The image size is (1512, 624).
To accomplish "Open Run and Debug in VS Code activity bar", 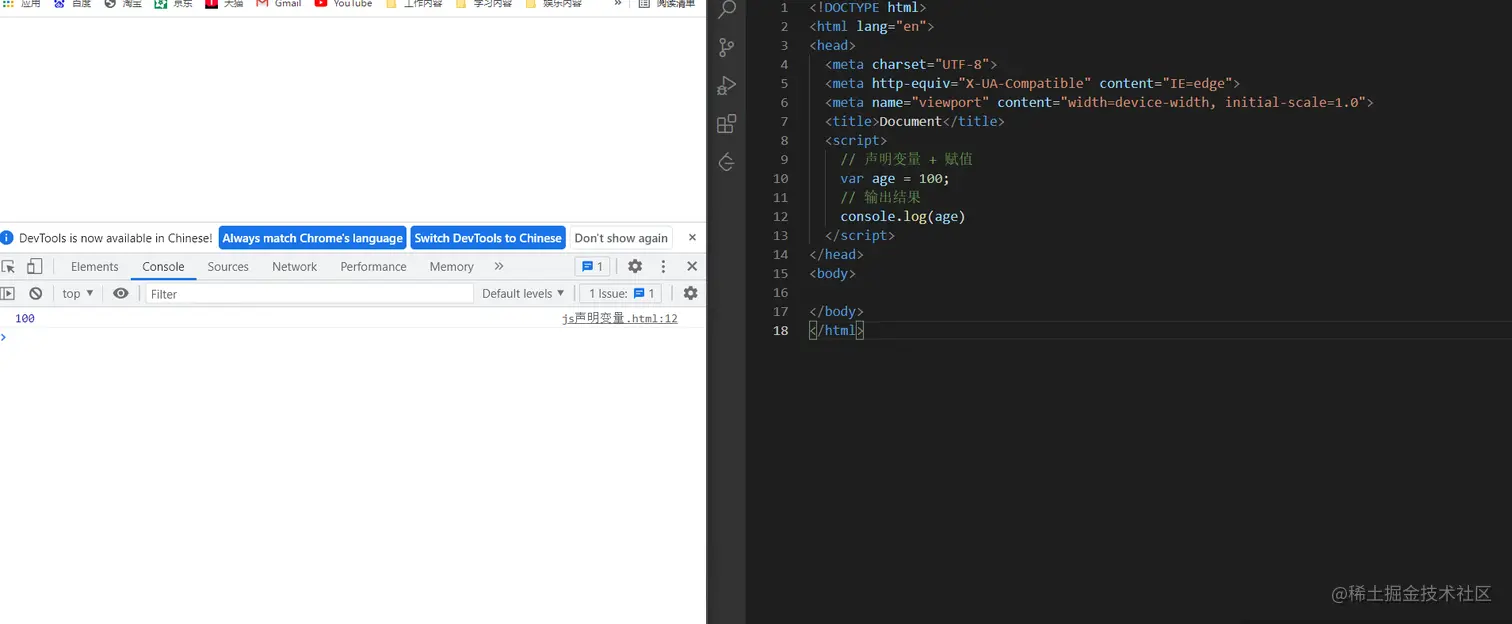I will 727,86.
